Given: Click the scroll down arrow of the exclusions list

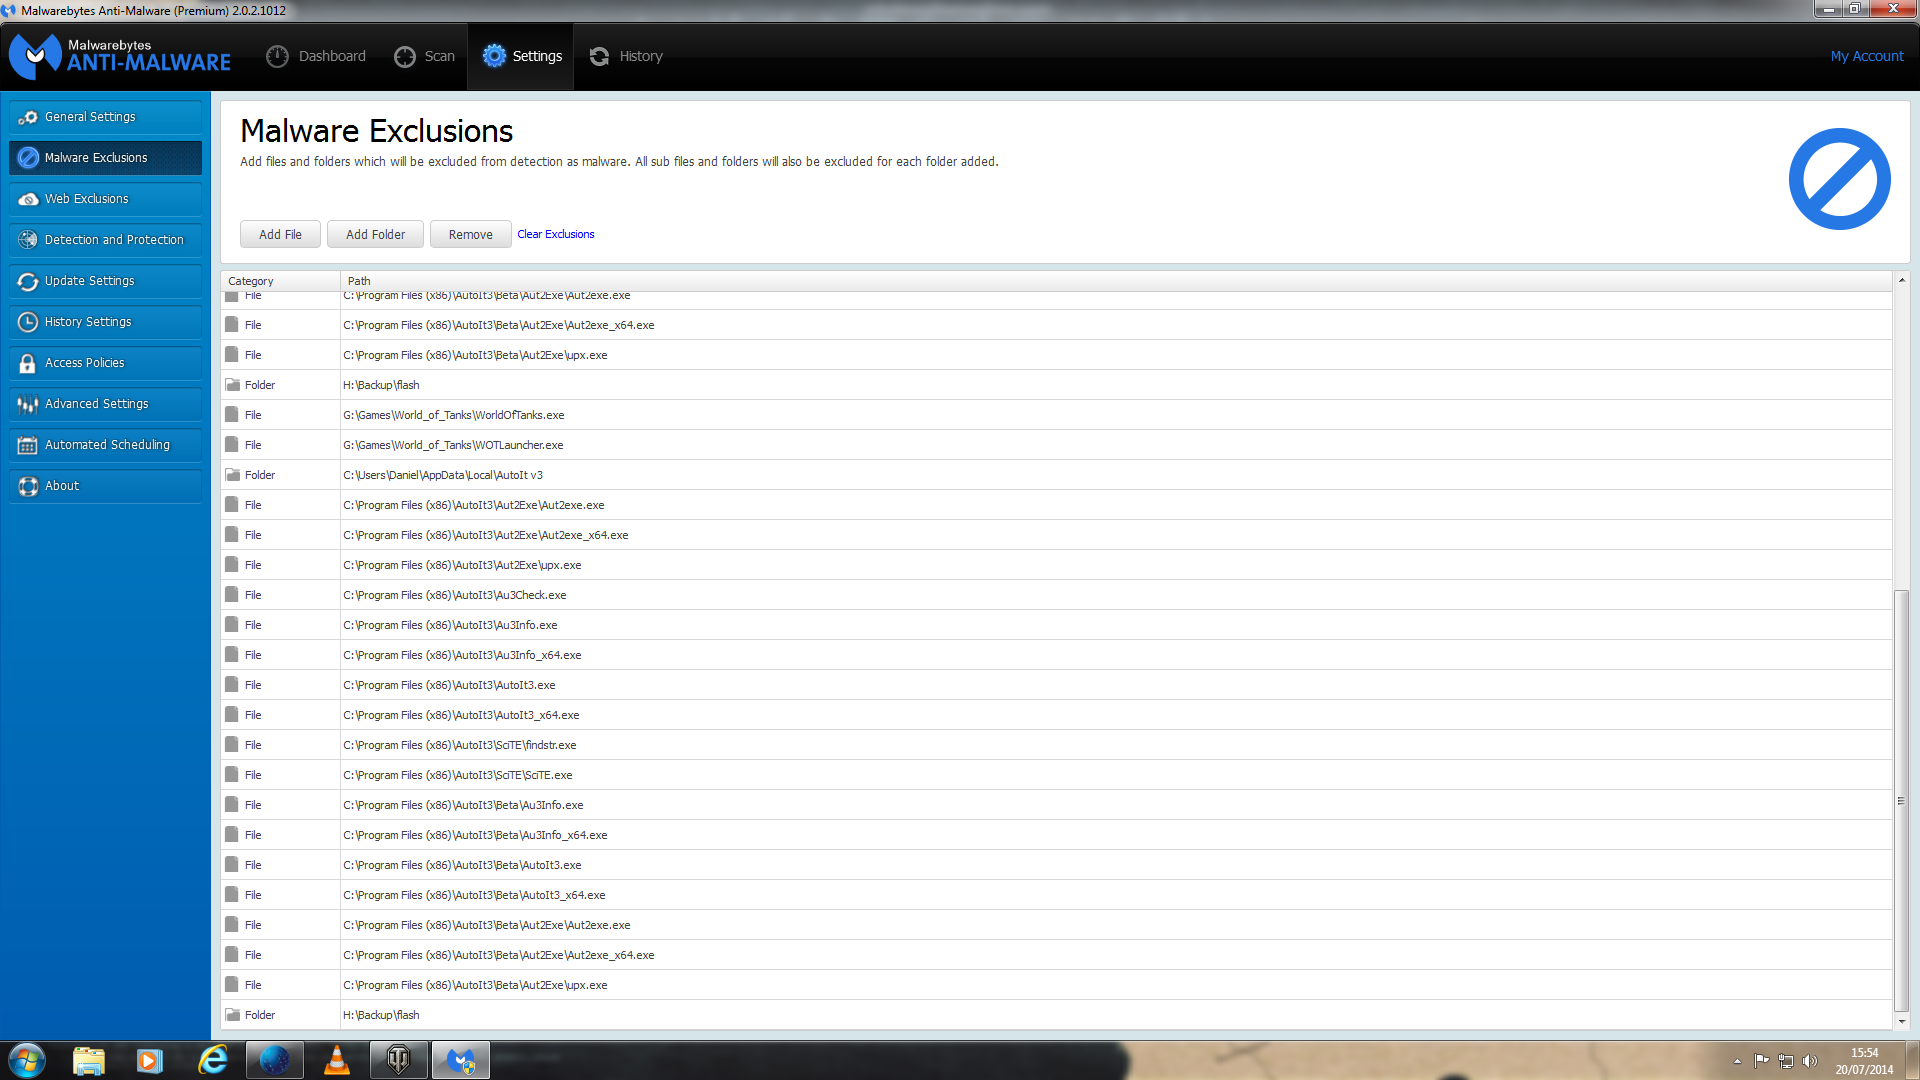Looking at the screenshot, I should coord(1901,1022).
